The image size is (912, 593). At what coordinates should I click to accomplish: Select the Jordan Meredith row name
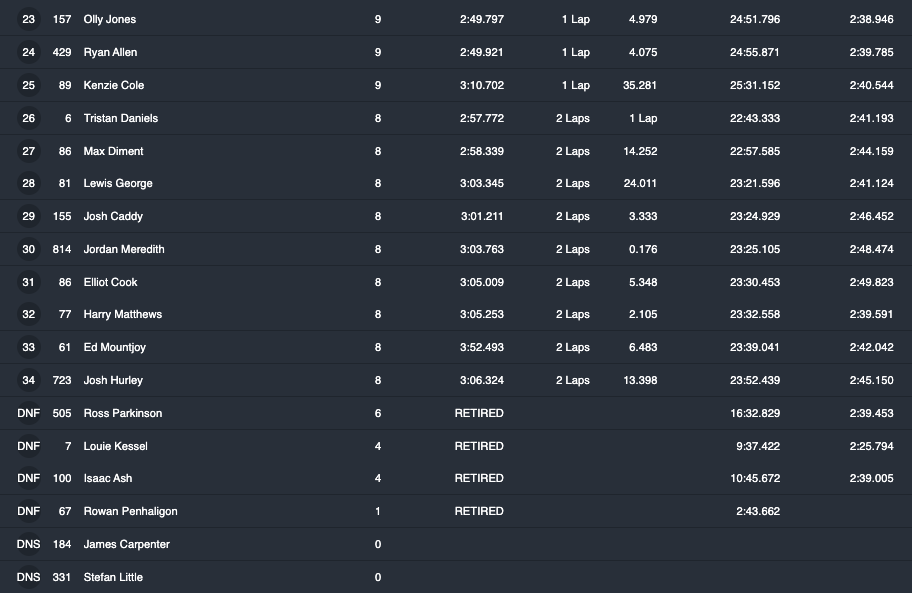124,249
